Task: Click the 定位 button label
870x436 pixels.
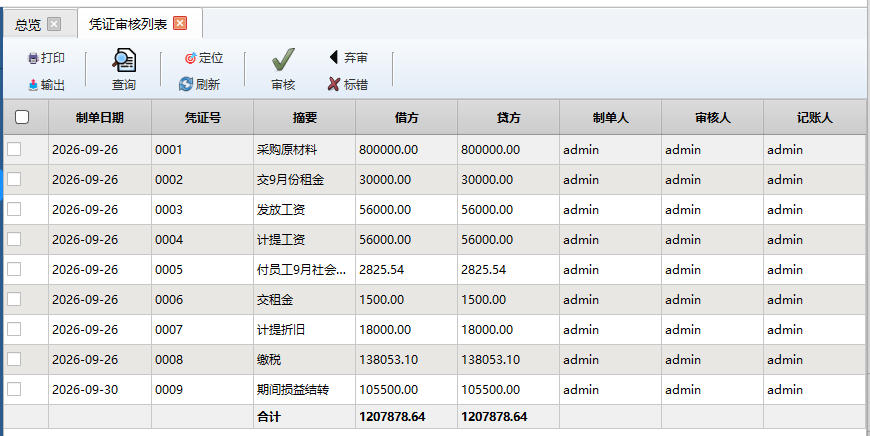Action: [211, 58]
